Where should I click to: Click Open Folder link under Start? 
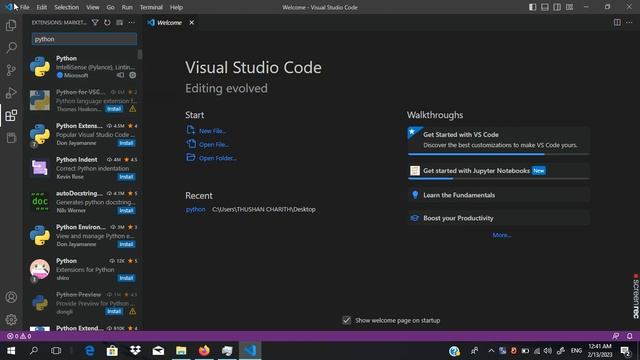[218, 158]
